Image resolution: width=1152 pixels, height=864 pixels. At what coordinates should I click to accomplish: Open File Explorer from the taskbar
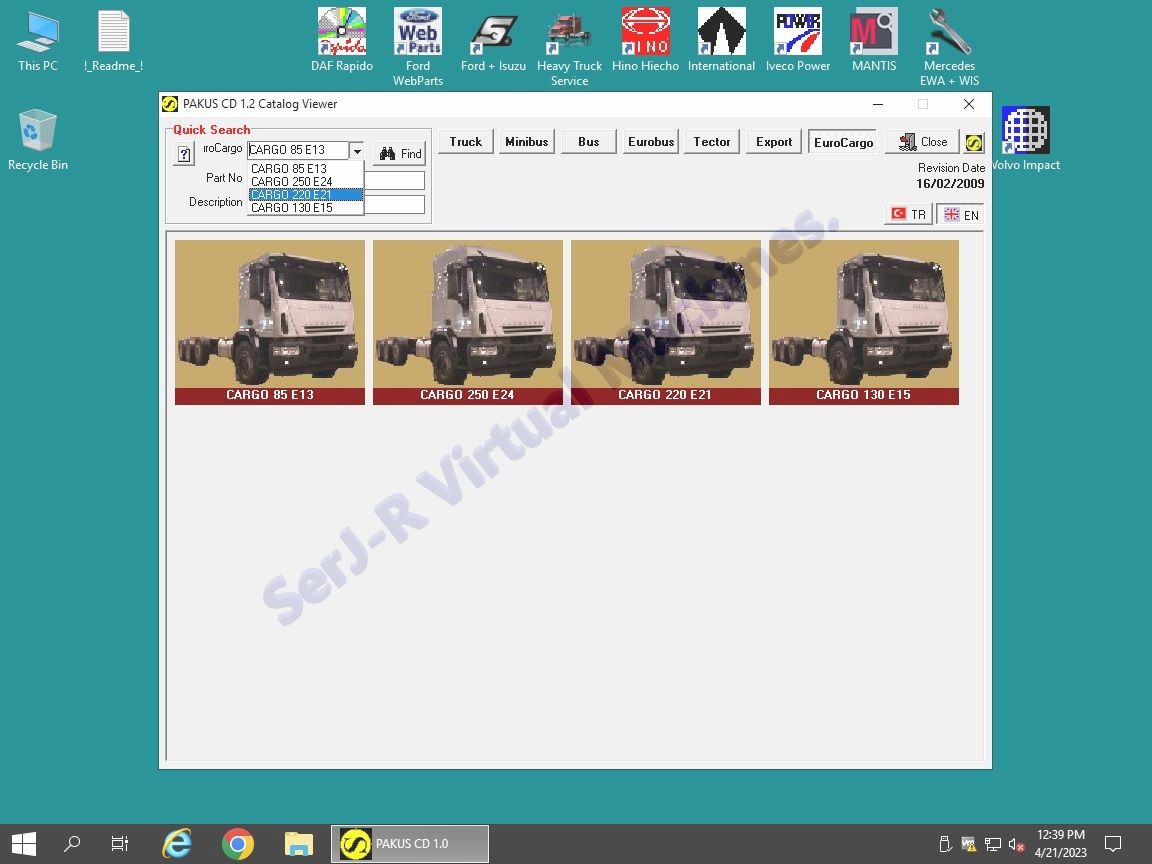(x=298, y=843)
